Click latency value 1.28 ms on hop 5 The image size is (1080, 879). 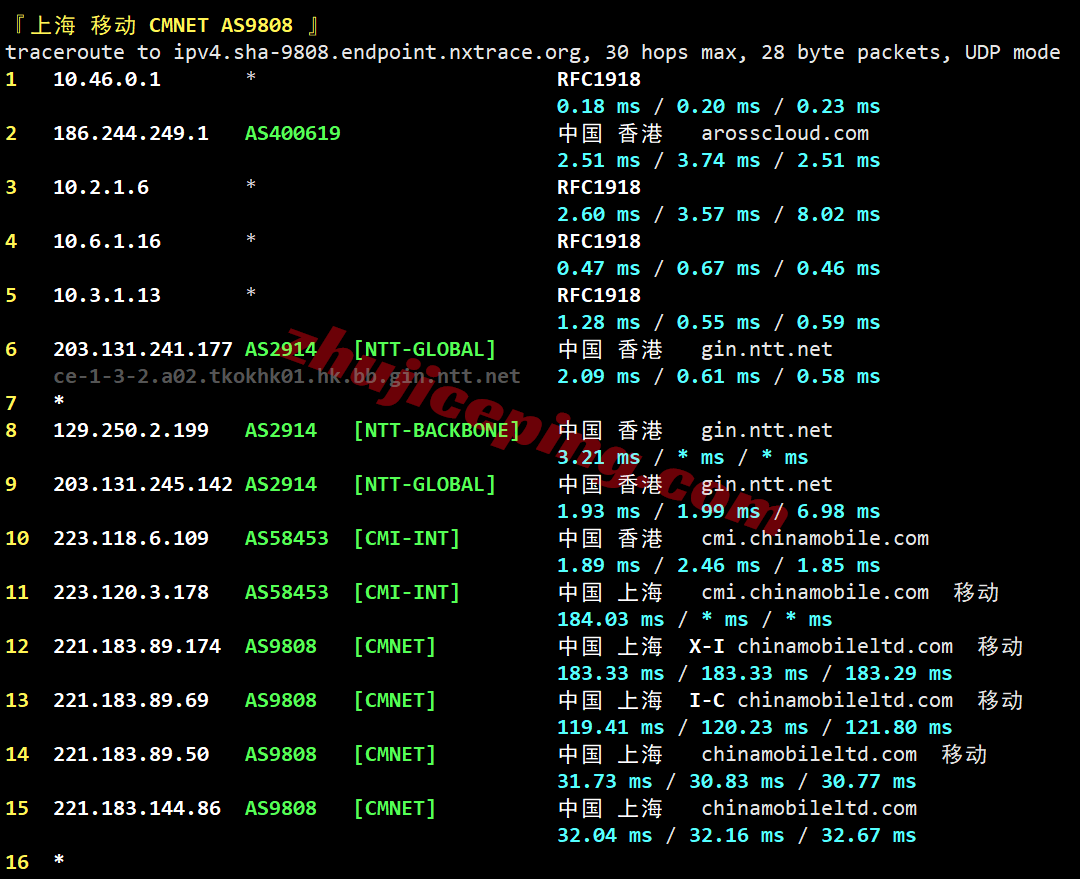point(599,322)
